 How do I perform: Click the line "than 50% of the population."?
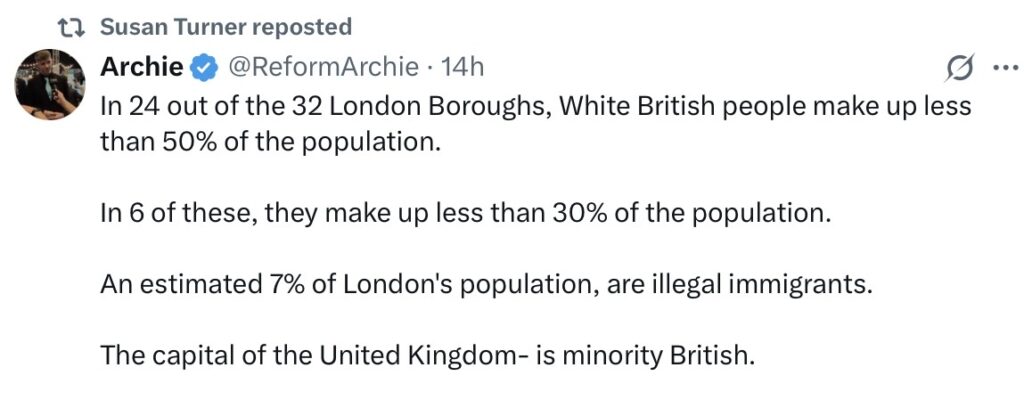tap(270, 141)
